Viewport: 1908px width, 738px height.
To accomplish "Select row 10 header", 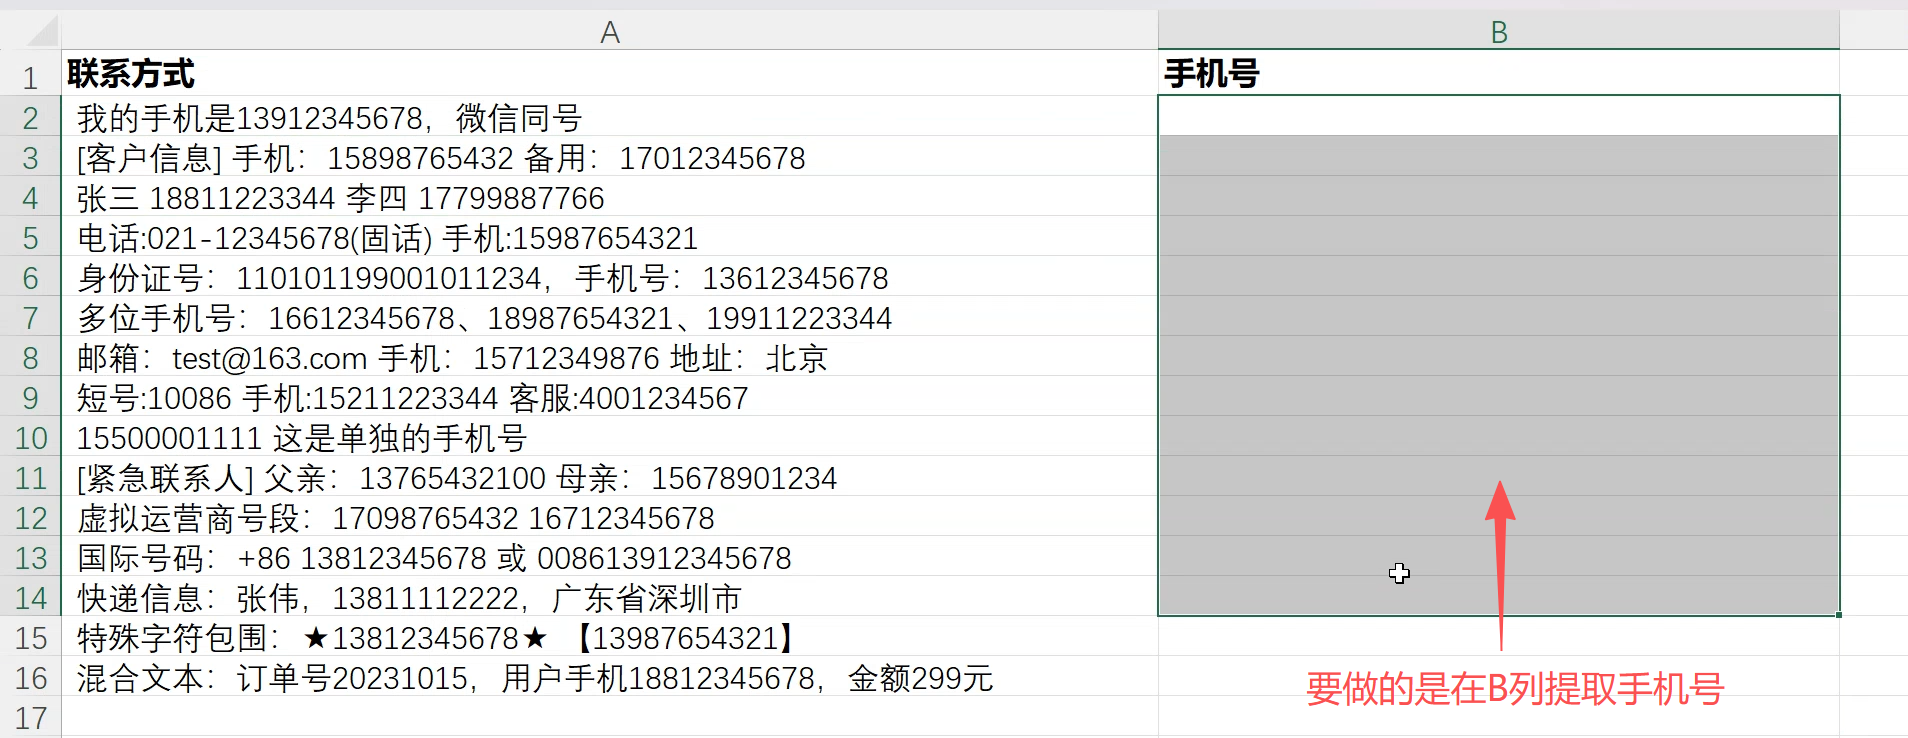I will 30,438.
